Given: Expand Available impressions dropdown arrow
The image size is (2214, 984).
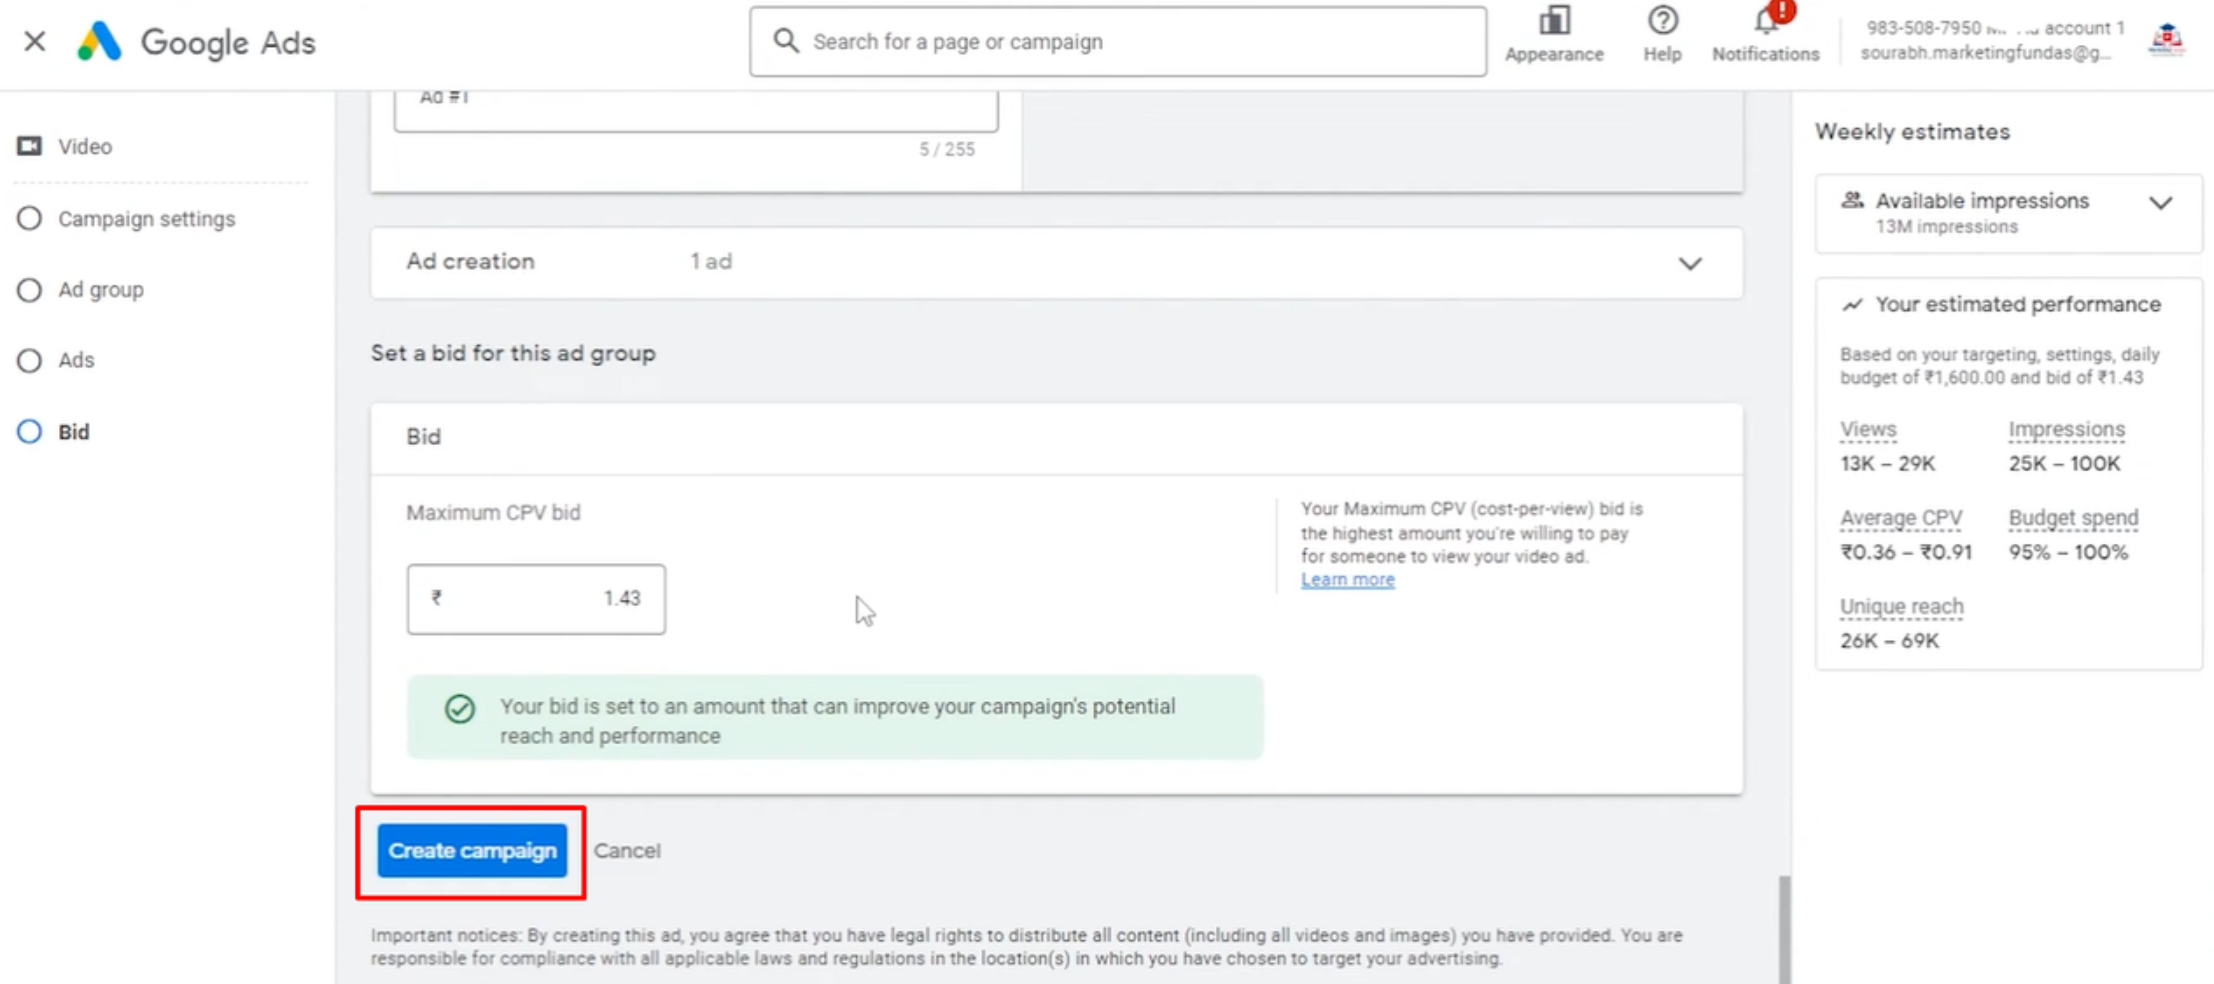Looking at the screenshot, I should click(2160, 203).
